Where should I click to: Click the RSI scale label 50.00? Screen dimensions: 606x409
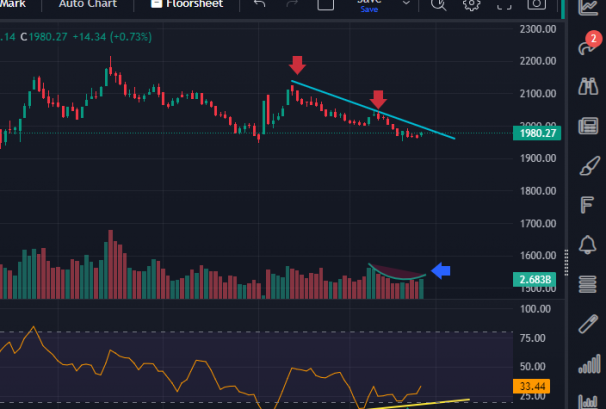(533, 366)
